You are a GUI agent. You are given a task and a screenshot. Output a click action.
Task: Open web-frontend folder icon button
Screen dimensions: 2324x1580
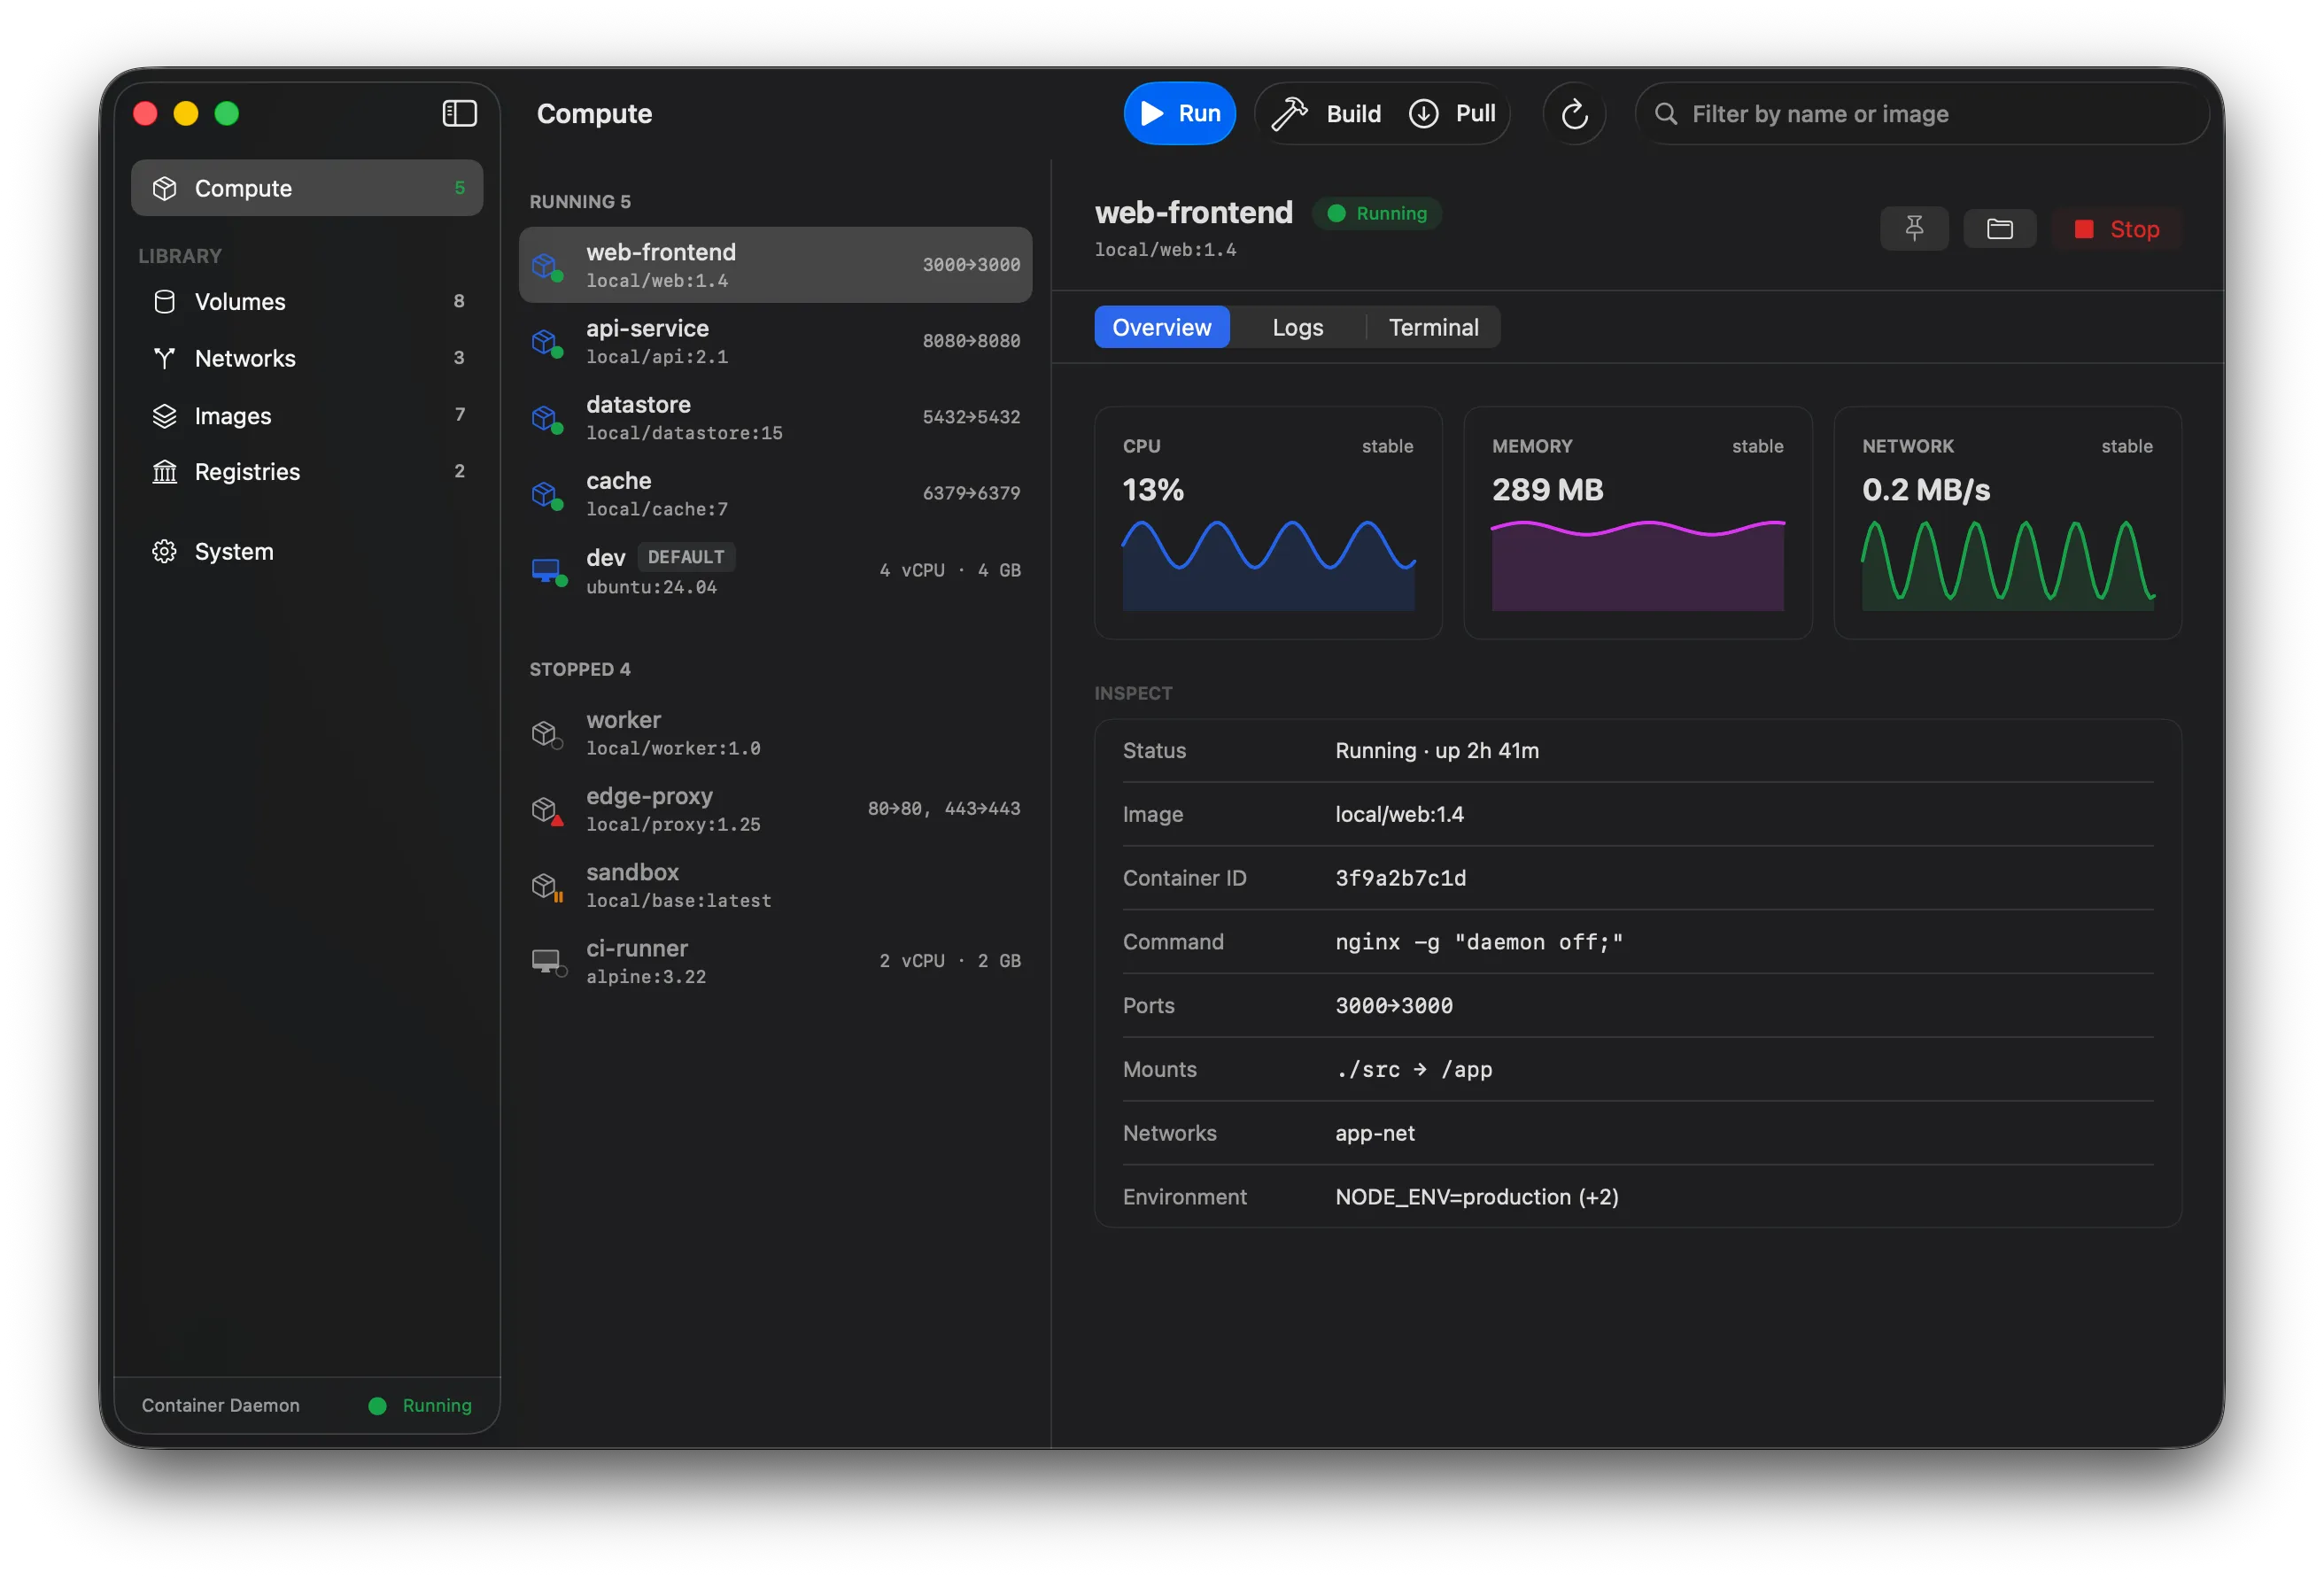pyautogui.click(x=1999, y=229)
